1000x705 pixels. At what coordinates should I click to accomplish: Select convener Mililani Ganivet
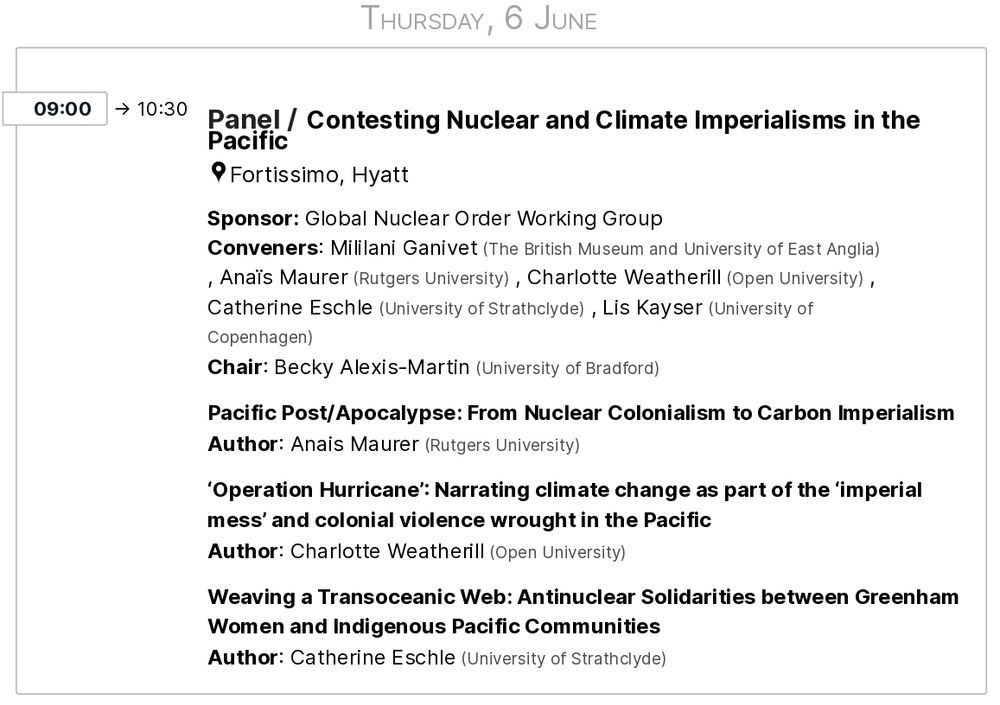[x=404, y=248]
